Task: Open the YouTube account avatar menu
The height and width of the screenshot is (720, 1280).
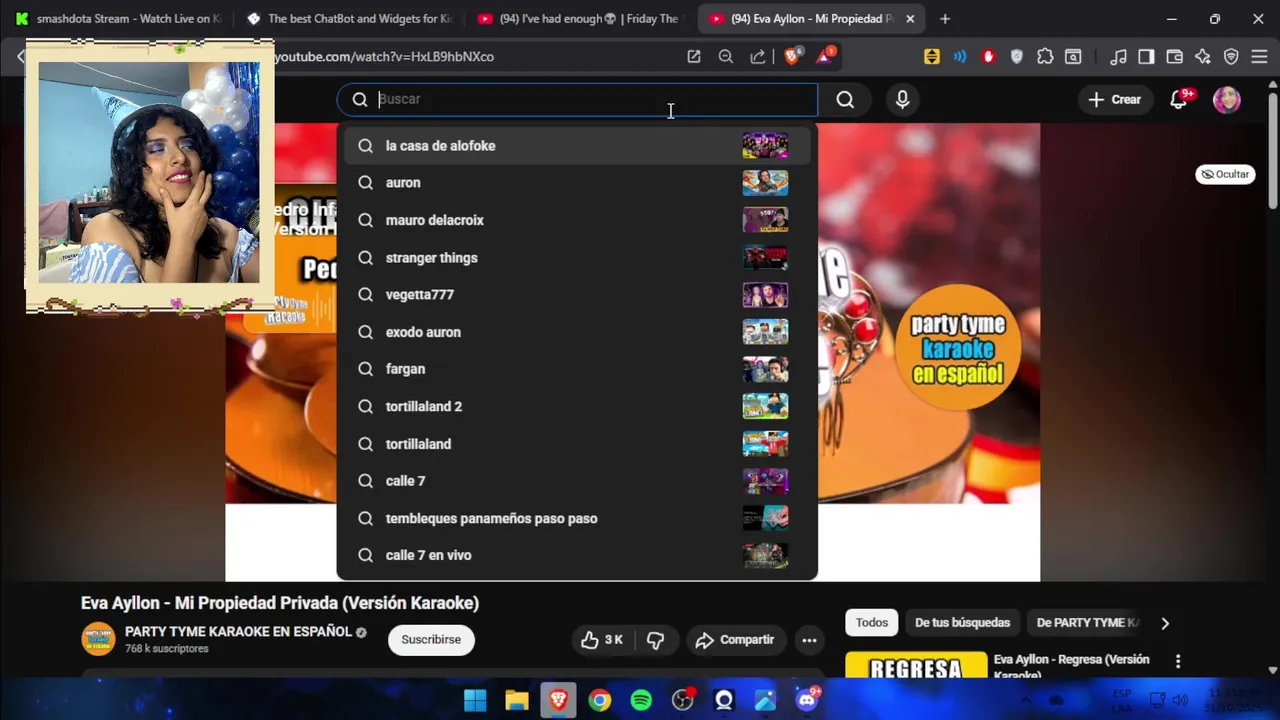Action: click(x=1227, y=99)
